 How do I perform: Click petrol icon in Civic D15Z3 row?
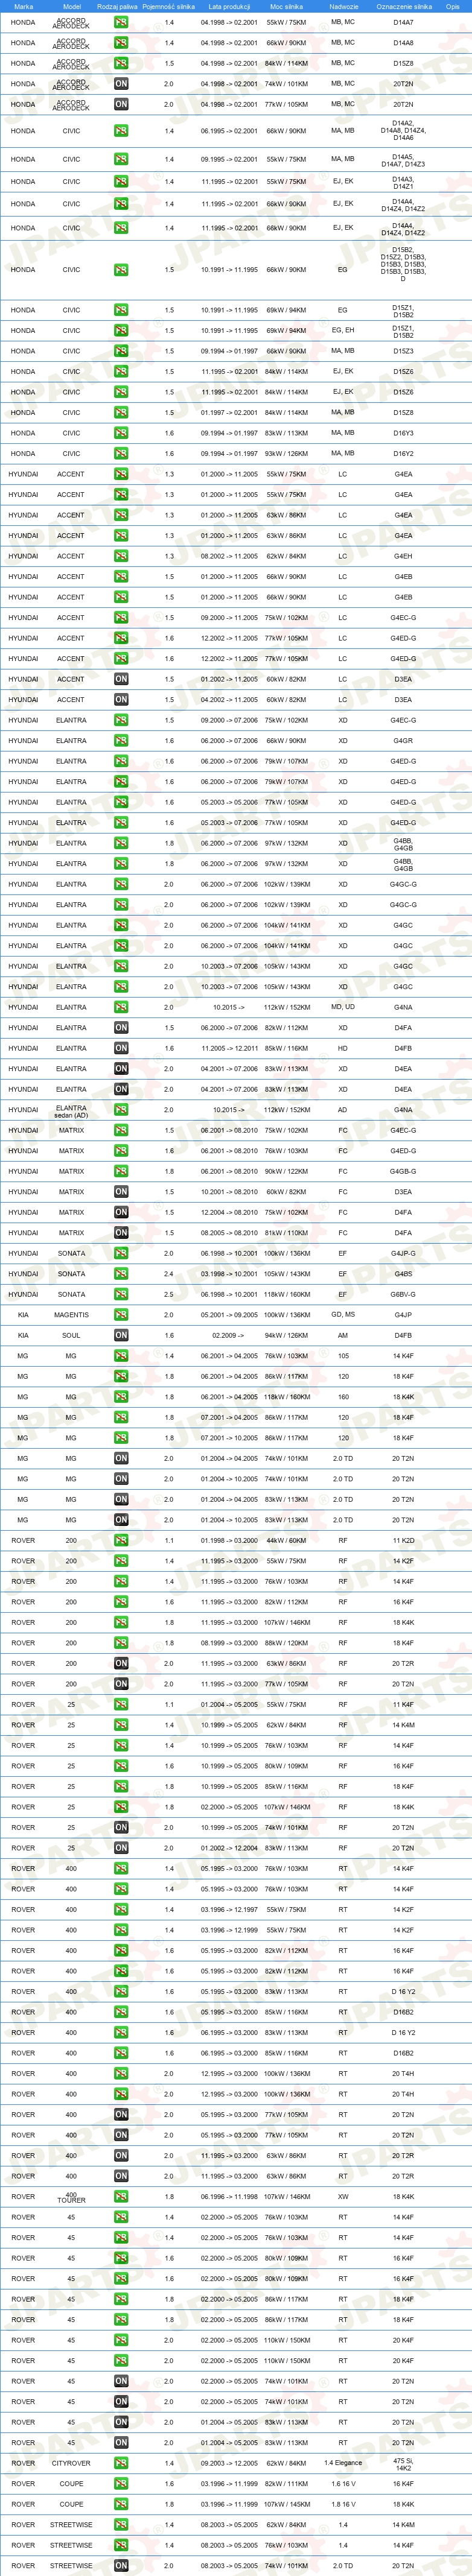pos(121,351)
